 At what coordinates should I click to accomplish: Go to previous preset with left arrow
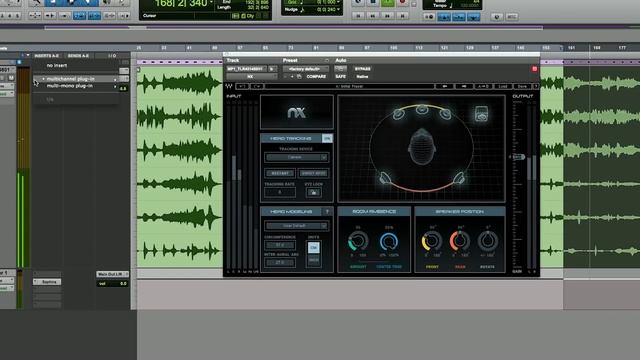click(444, 86)
